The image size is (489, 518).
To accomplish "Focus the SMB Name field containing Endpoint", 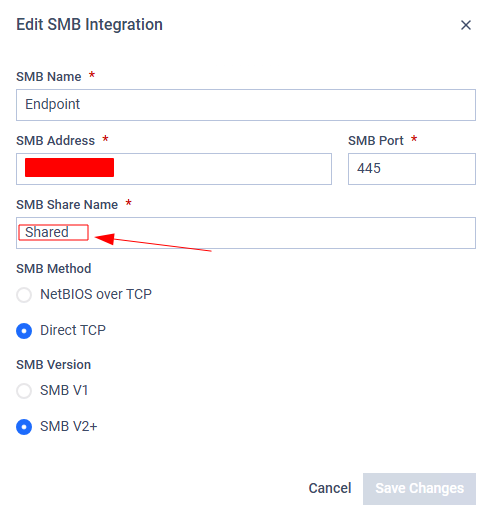I will pyautogui.click(x=246, y=105).
